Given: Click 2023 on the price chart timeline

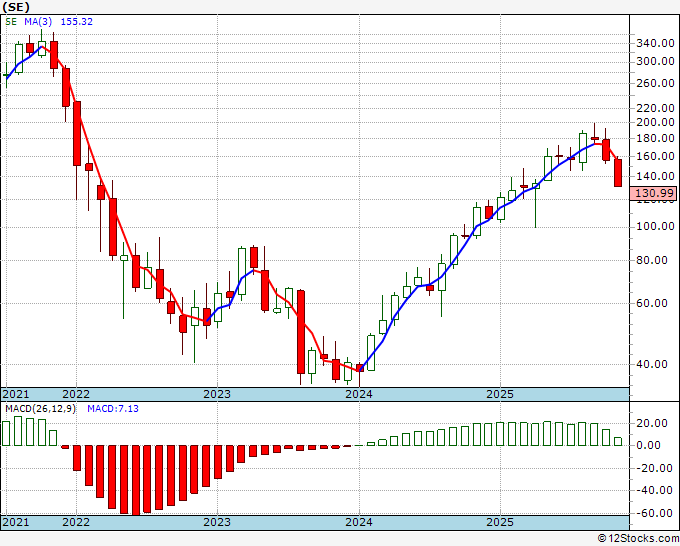Looking at the screenshot, I should [217, 394].
